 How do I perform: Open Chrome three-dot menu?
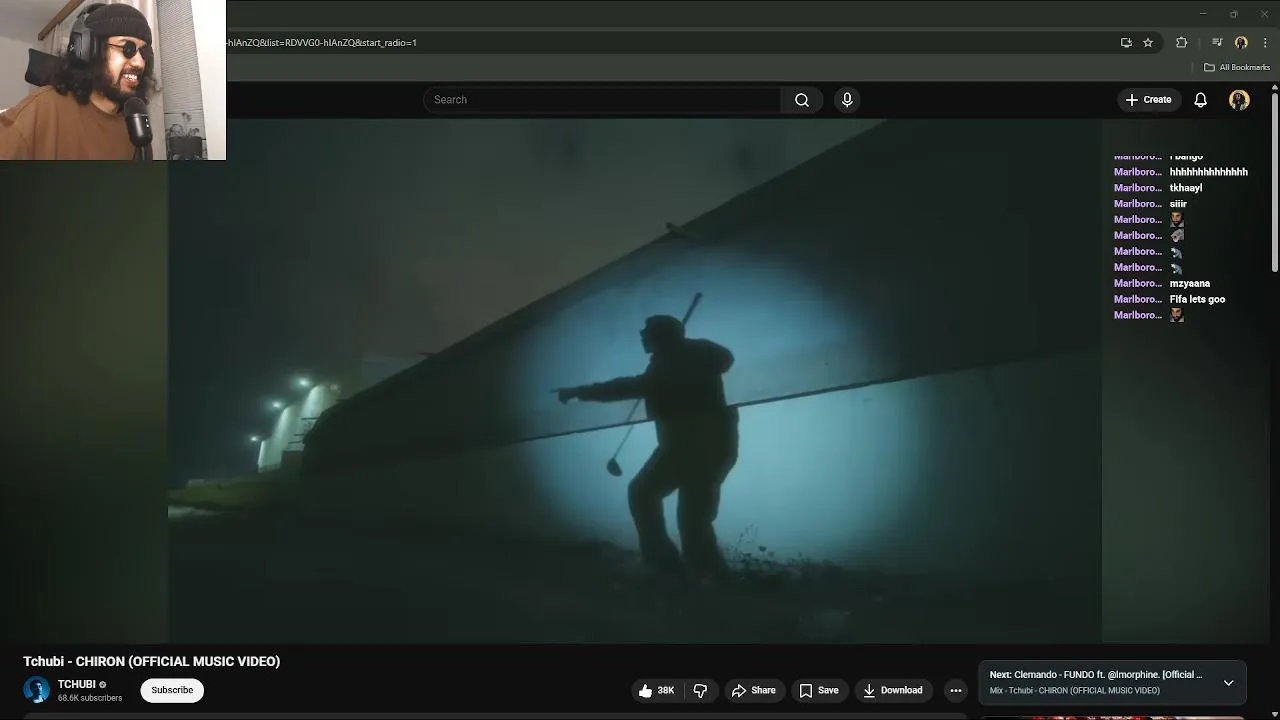(x=1265, y=43)
